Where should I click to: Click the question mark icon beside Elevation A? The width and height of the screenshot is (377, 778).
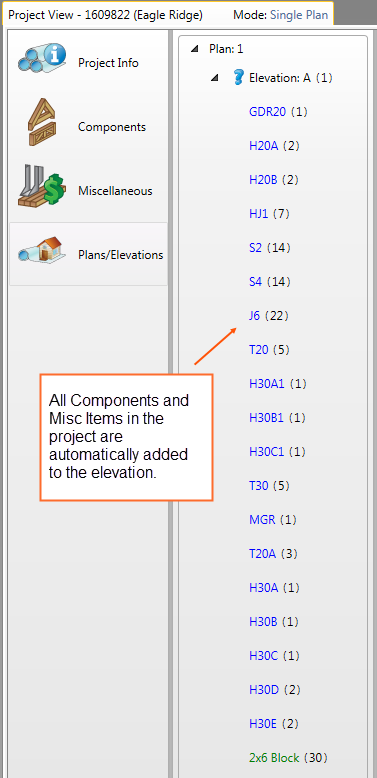[238, 78]
